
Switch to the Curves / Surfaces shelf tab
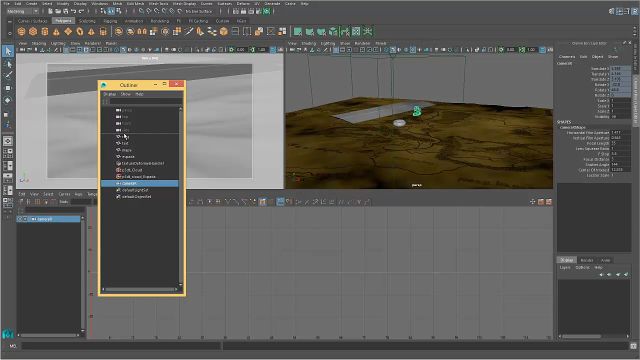(32, 21)
